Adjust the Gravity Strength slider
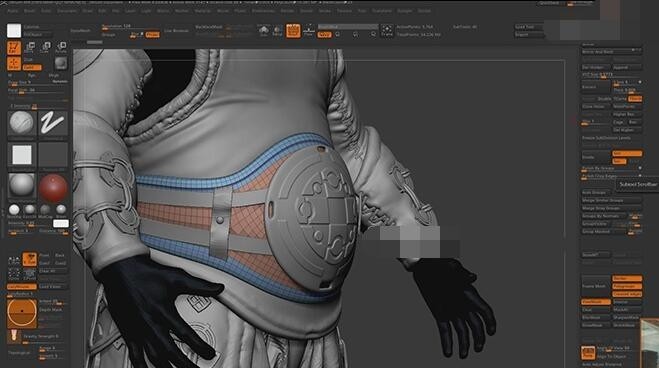This screenshot has width=659, height=368. pos(45,338)
